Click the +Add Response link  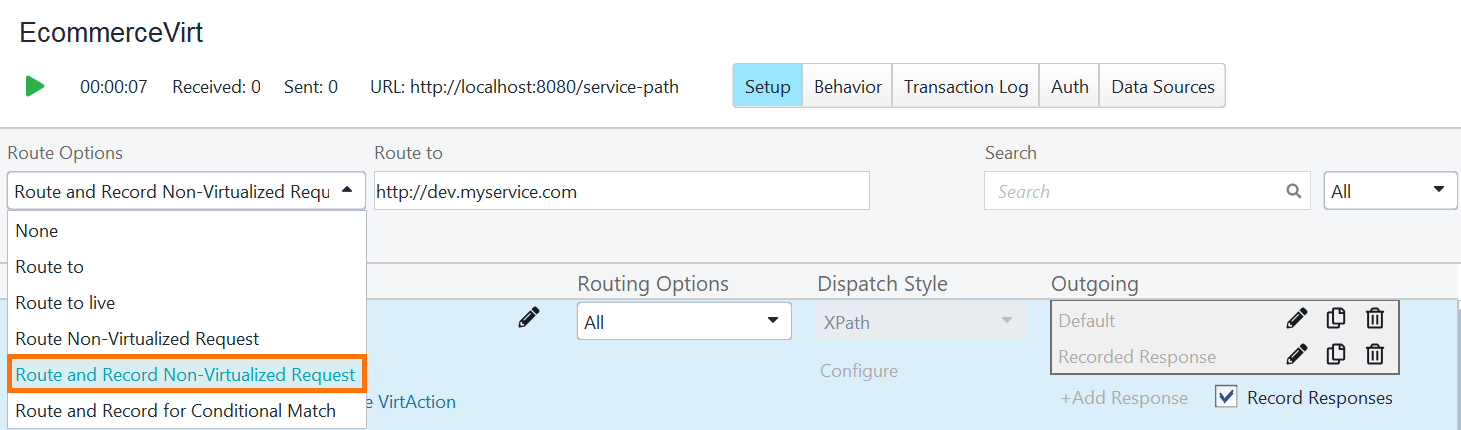pyautogui.click(x=1124, y=398)
